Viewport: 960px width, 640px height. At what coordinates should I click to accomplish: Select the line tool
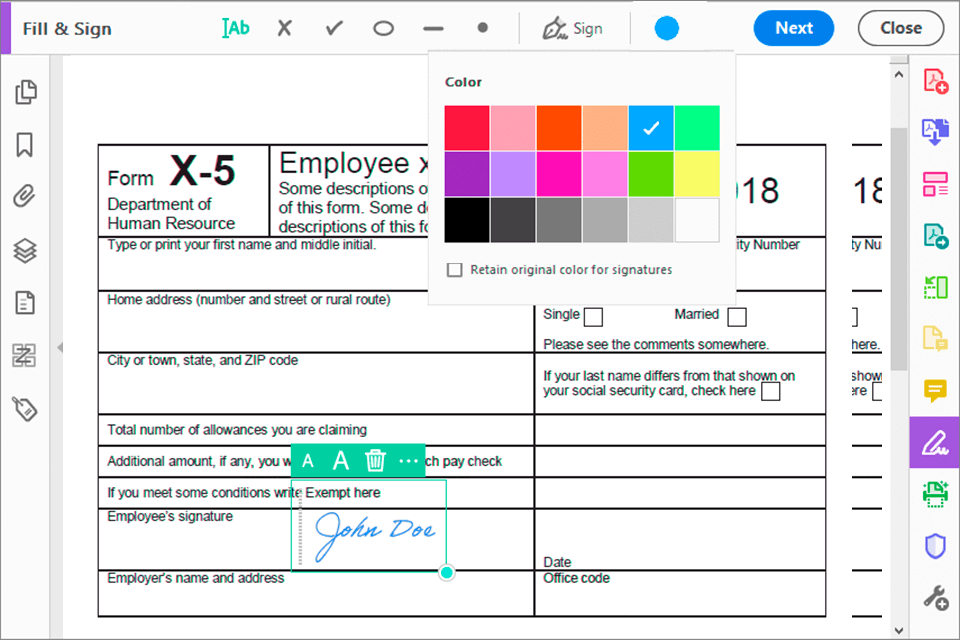pos(433,28)
